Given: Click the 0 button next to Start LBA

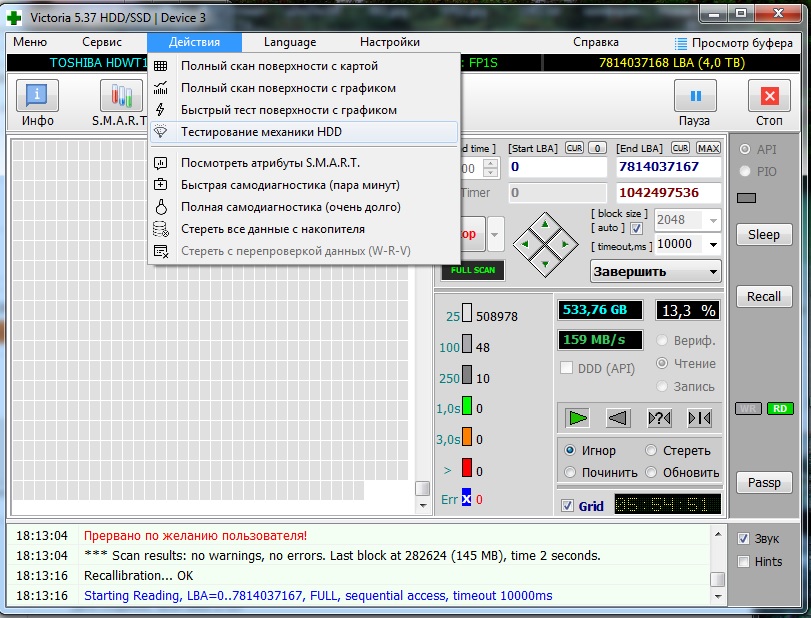Looking at the screenshot, I should [597, 148].
